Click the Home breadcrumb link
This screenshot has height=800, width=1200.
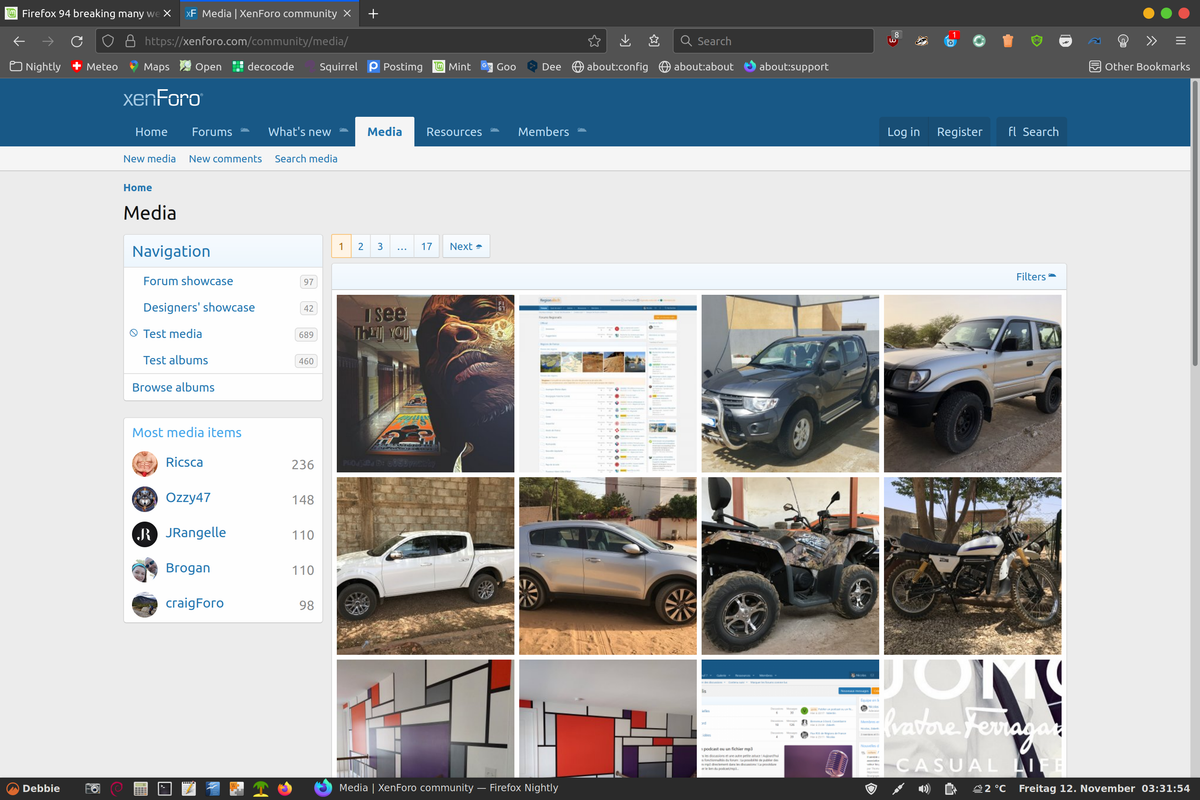(138, 188)
